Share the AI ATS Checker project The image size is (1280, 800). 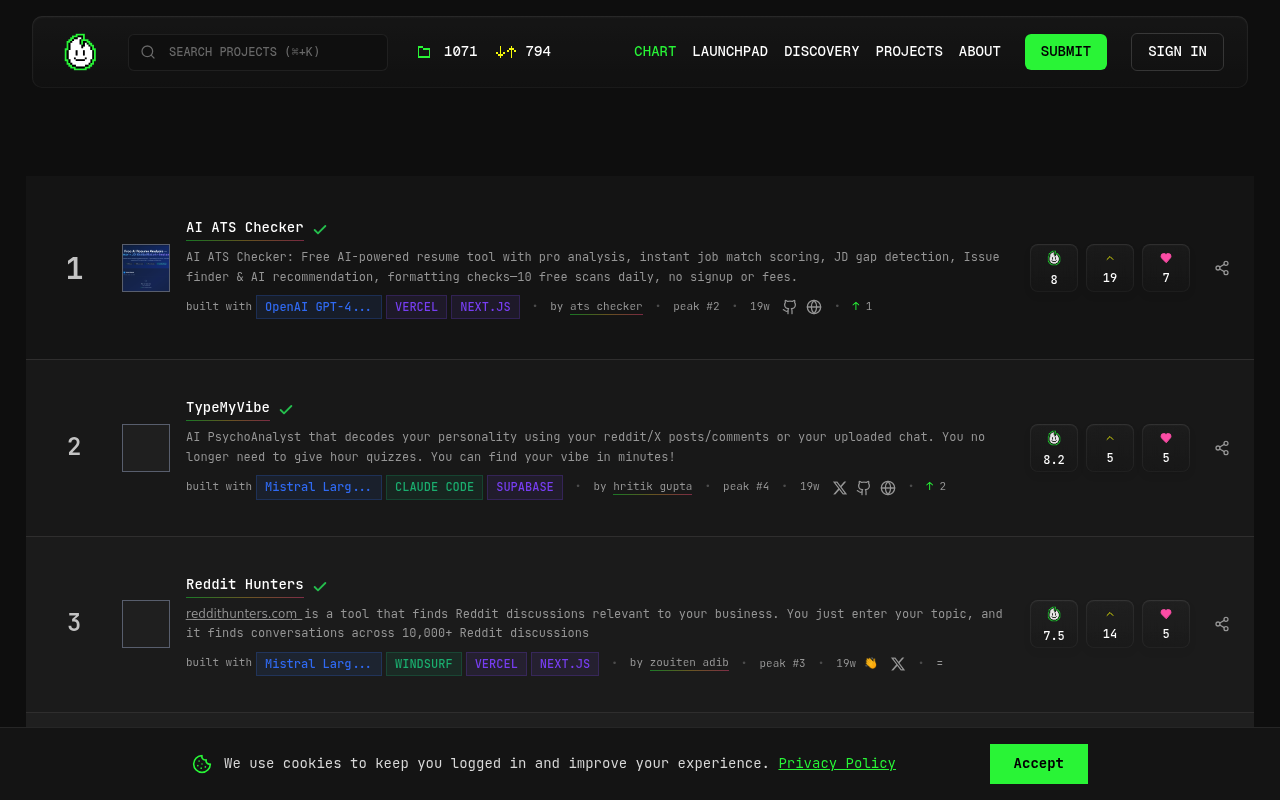(x=1222, y=268)
